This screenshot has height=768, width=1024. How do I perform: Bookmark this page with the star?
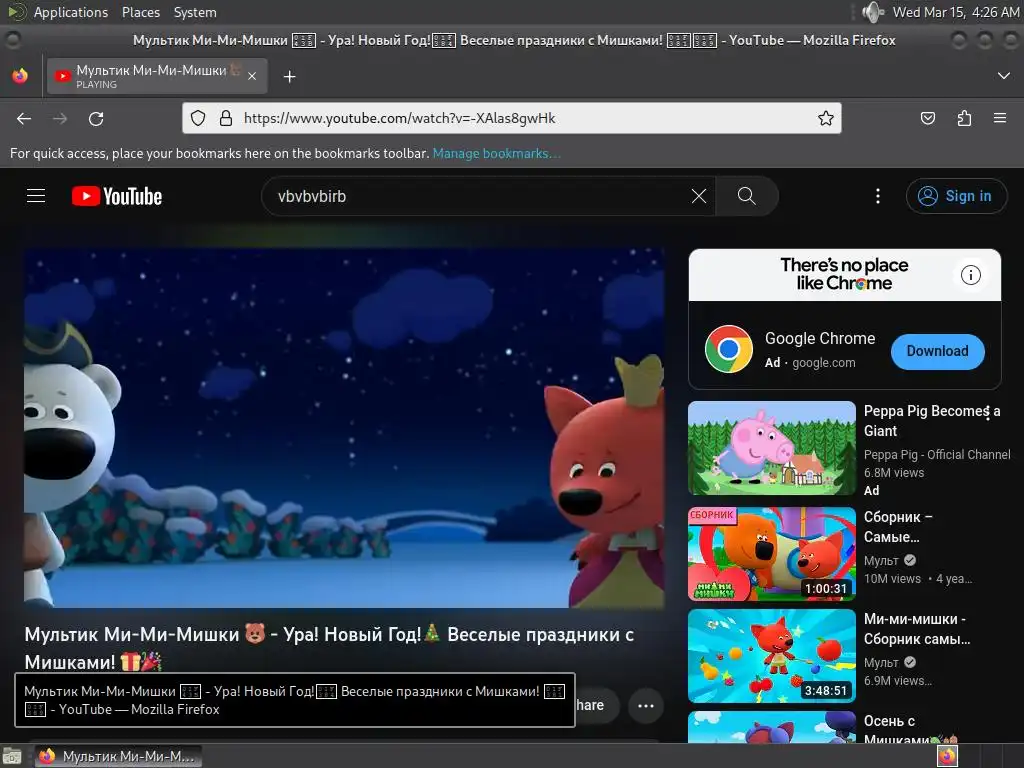click(825, 118)
